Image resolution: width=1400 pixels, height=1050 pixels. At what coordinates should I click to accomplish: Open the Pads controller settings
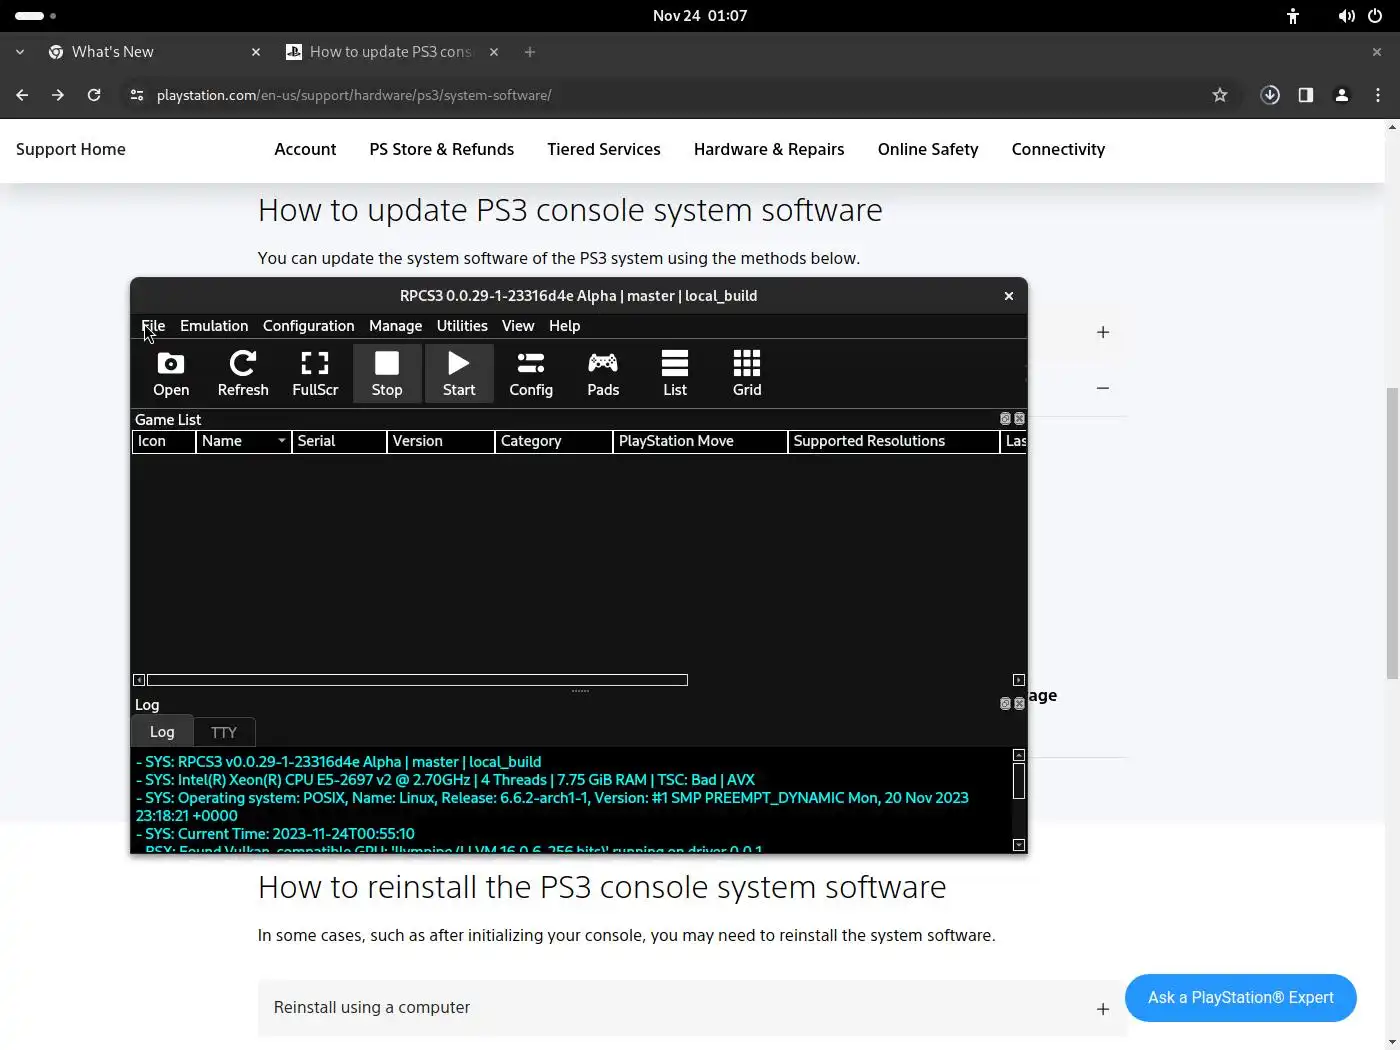point(603,373)
